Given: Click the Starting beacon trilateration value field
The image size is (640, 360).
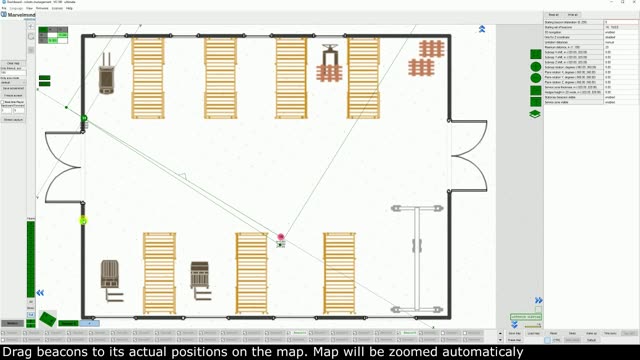Looking at the screenshot, I should click(621, 22).
